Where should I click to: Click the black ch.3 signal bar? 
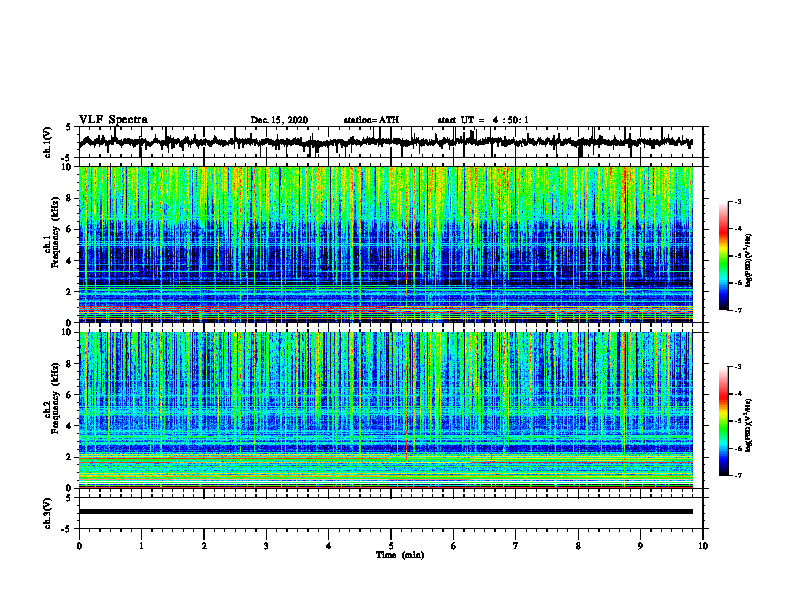click(x=385, y=512)
